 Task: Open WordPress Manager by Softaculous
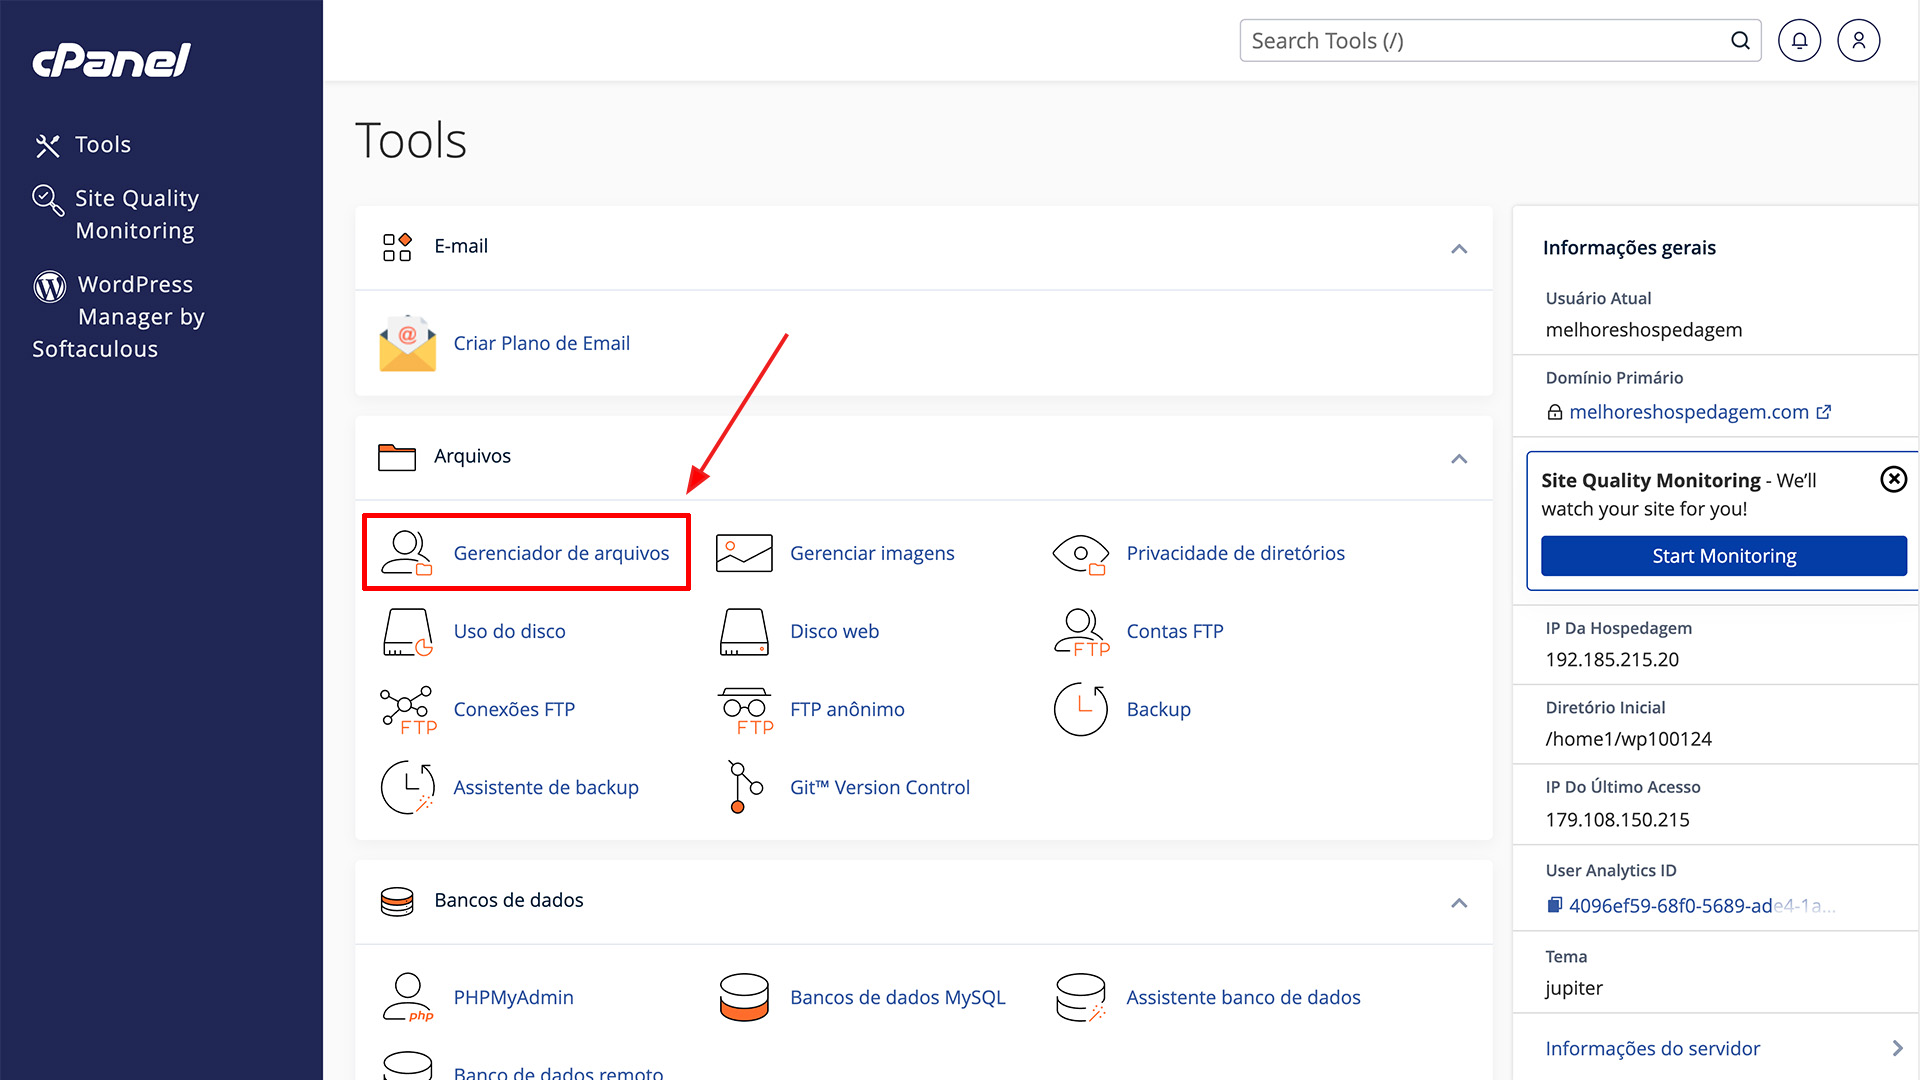tap(118, 316)
